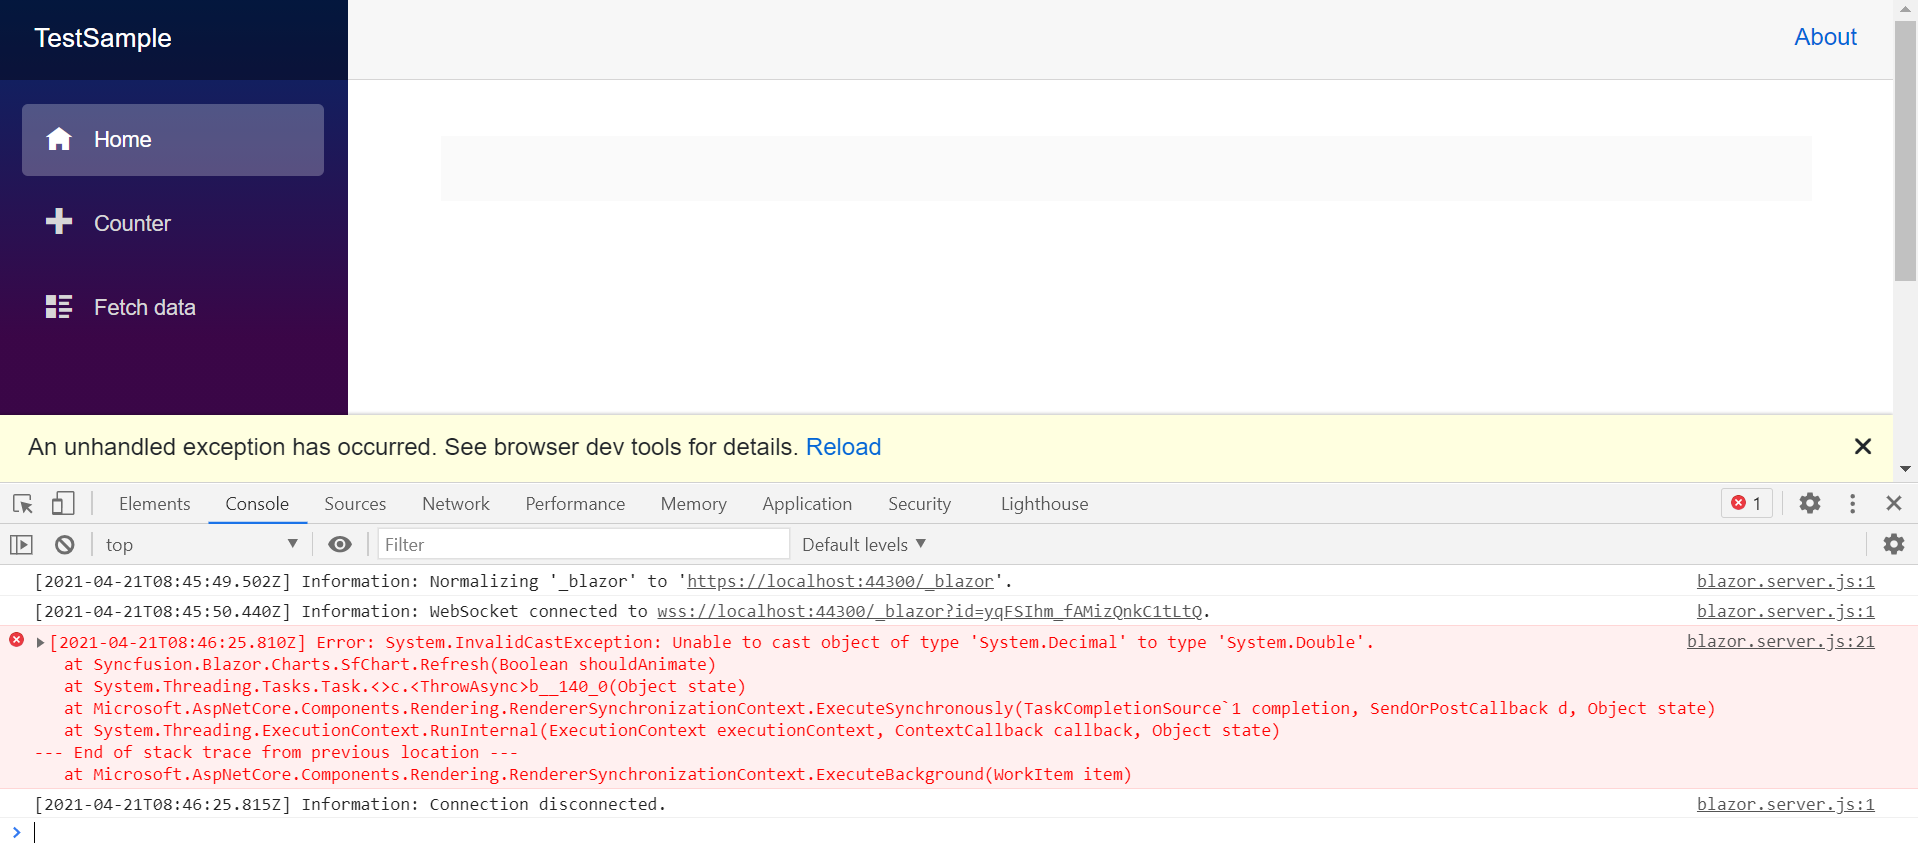
Task: Clear console with the ban icon
Action: tap(65, 545)
